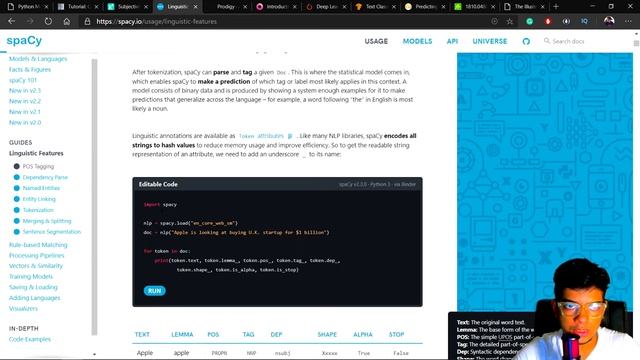Open the browser home page
Screen dimensions: 640x360
67,21
